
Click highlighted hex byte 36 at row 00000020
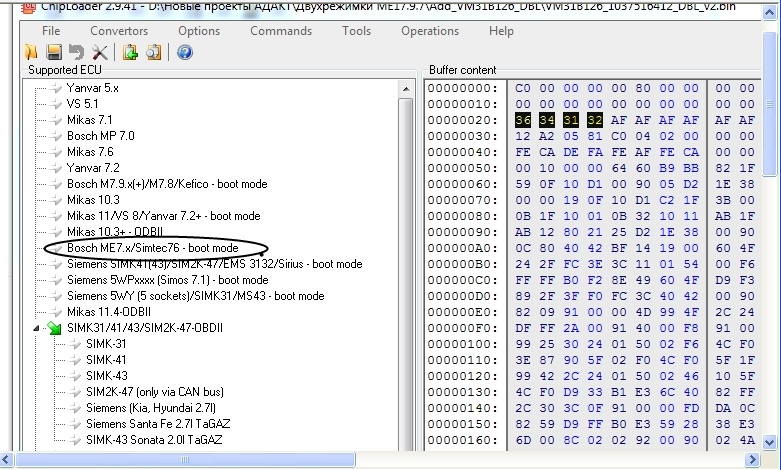[x=522, y=120]
